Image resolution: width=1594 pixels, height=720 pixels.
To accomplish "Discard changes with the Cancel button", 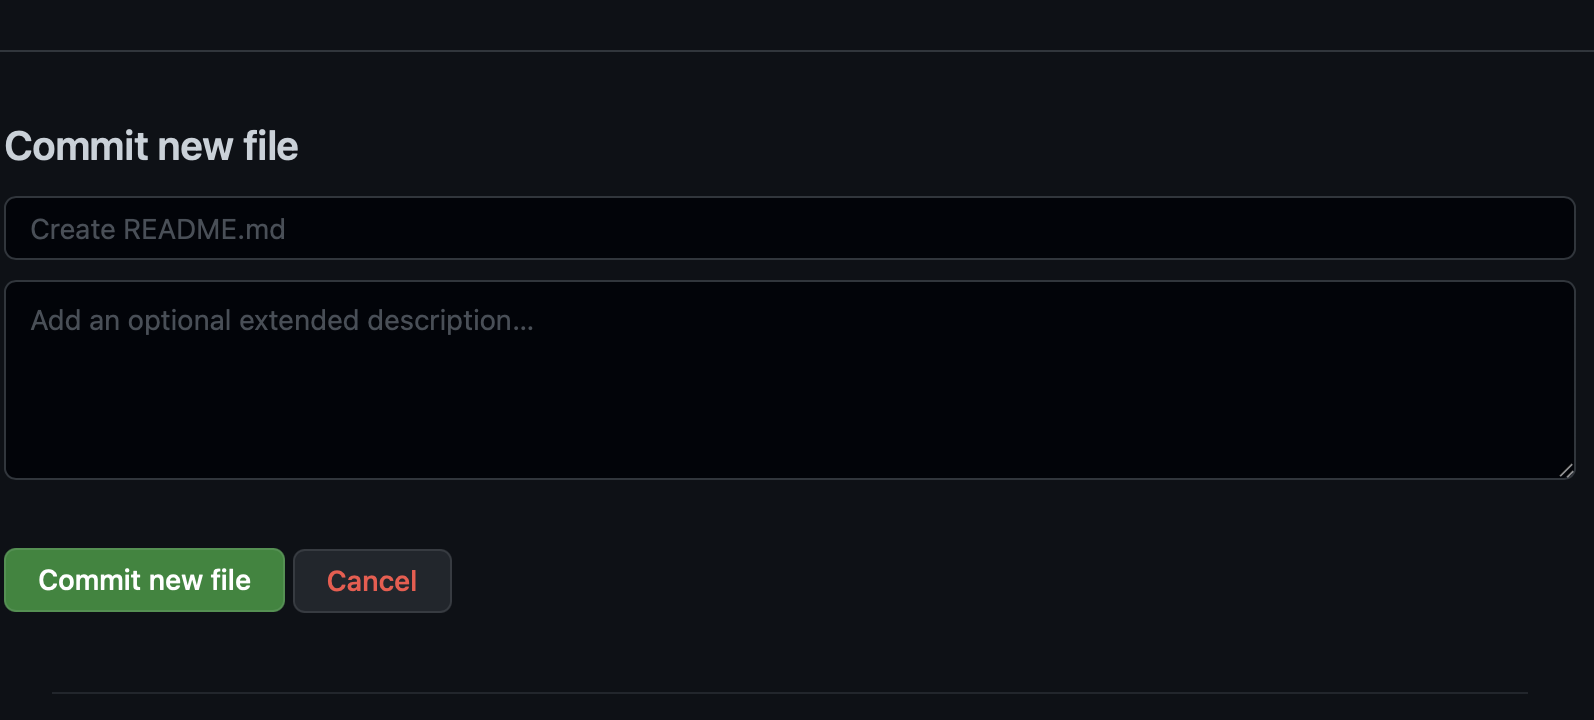I will point(372,581).
